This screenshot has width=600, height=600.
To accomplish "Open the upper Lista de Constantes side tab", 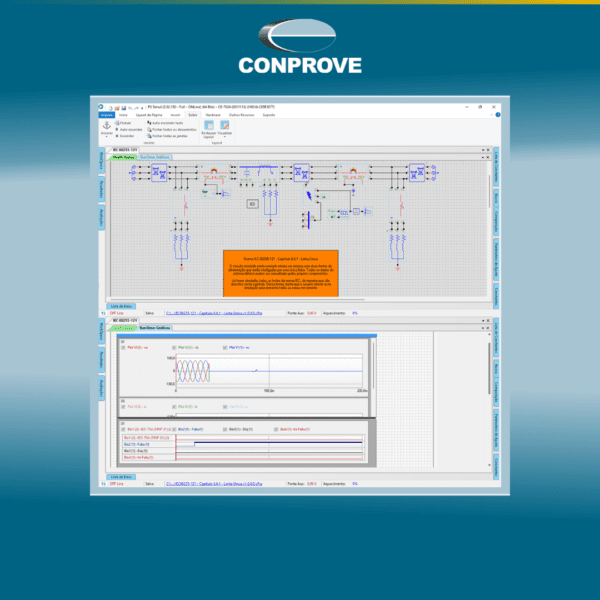I will (x=496, y=167).
